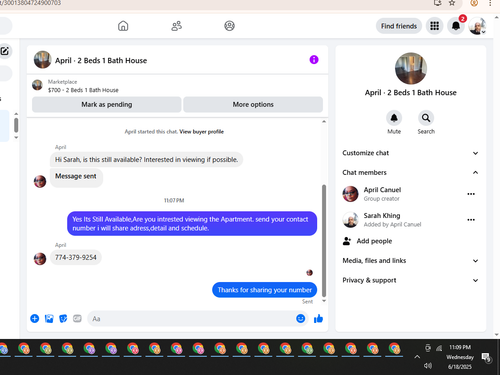This screenshot has width=500, height=375.
Task: Open the Groups/profile circle icon in navigation
Action: tap(229, 26)
